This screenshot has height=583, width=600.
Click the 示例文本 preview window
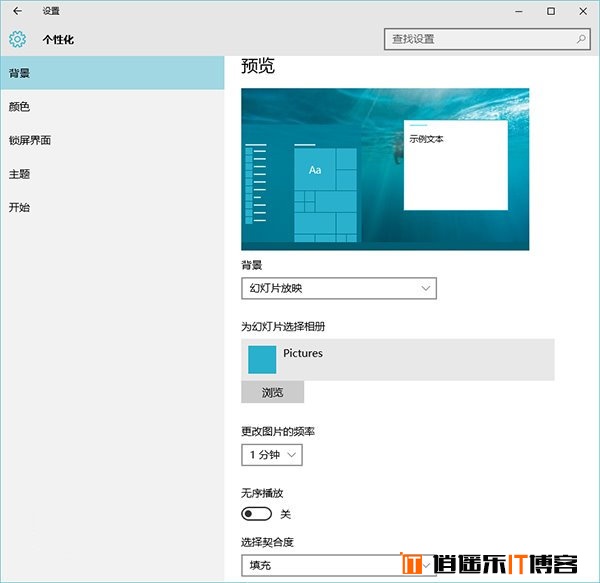(456, 165)
